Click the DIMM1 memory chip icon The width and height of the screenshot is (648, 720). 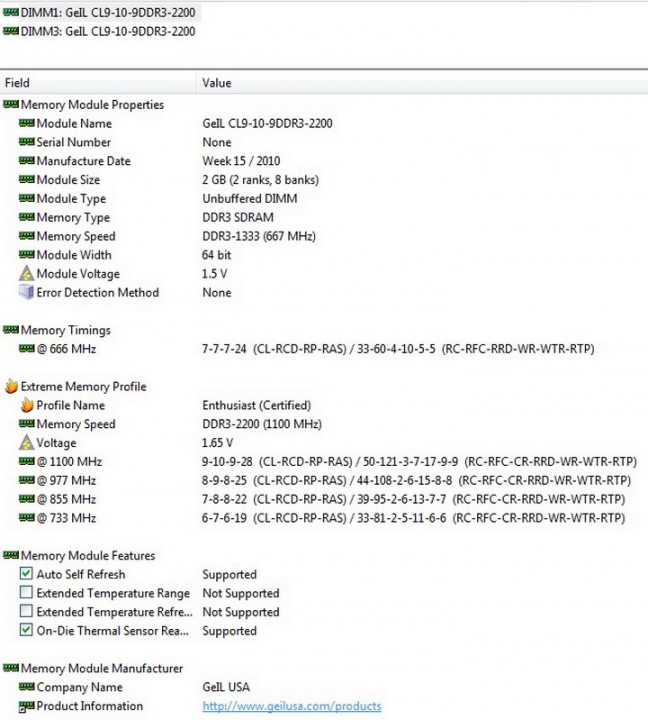11,12
